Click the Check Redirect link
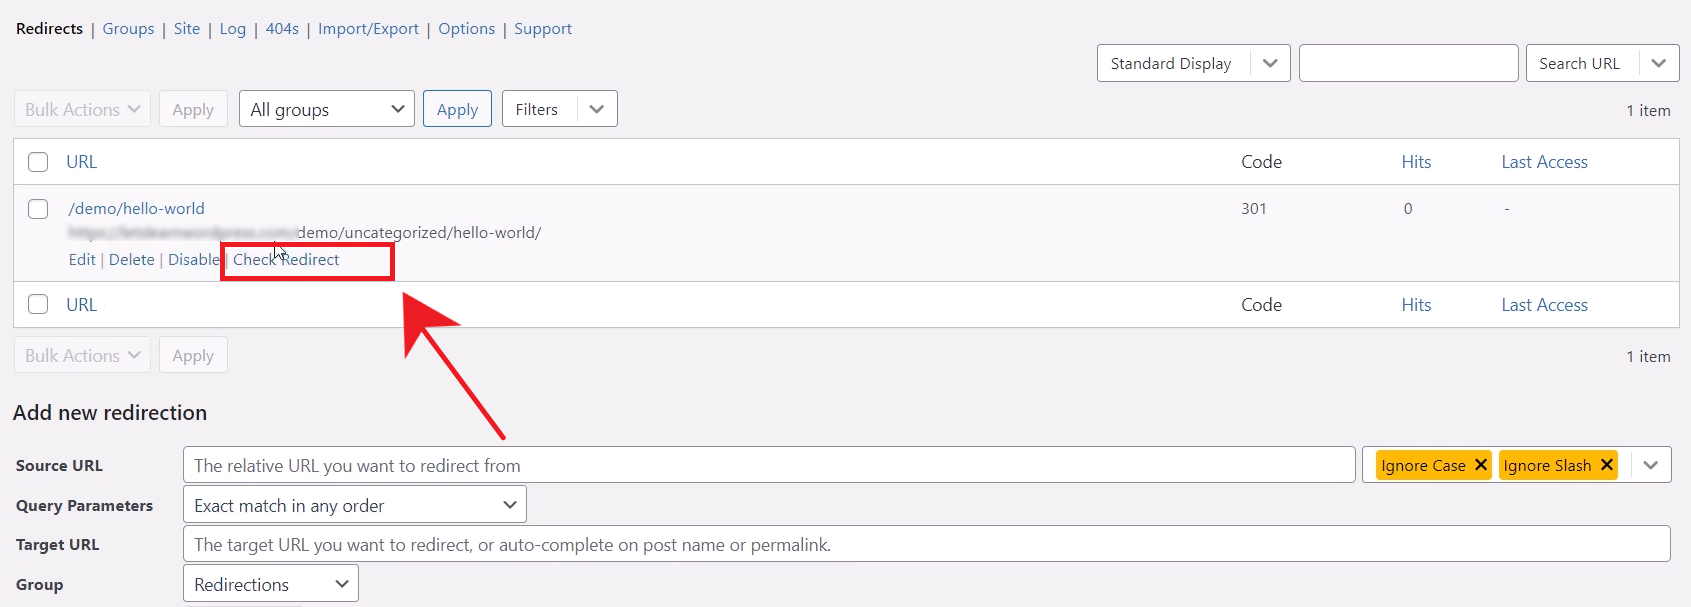This screenshot has width=1691, height=607. [x=286, y=260]
